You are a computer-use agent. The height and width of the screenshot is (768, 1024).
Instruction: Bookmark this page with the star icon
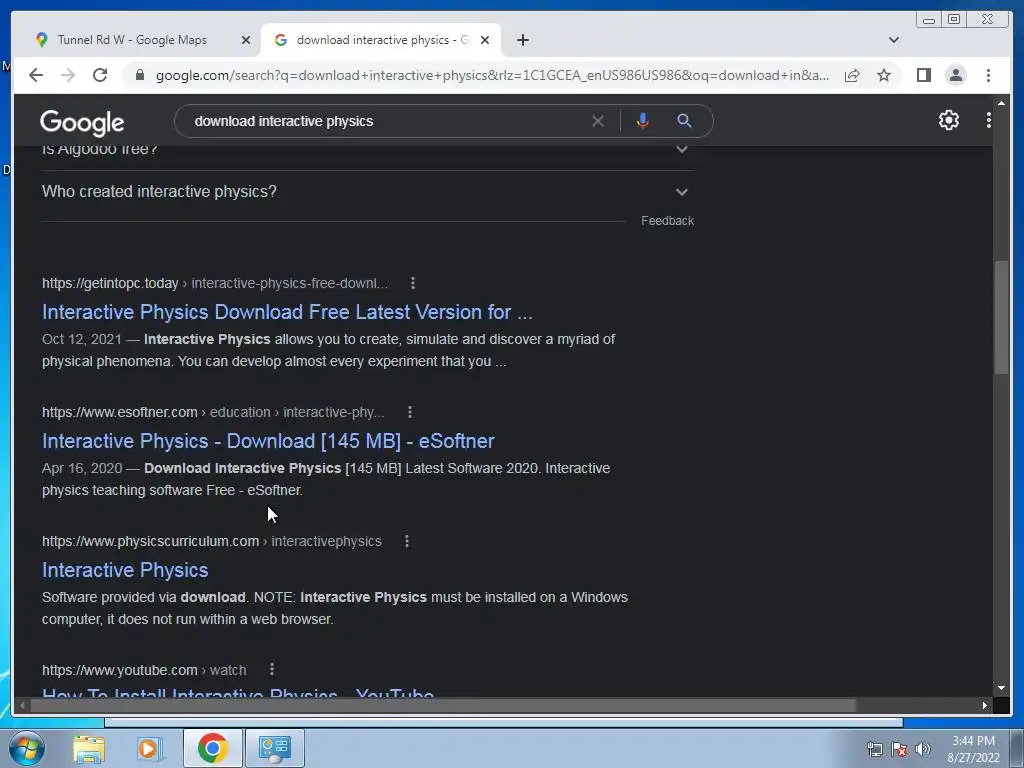tap(884, 75)
